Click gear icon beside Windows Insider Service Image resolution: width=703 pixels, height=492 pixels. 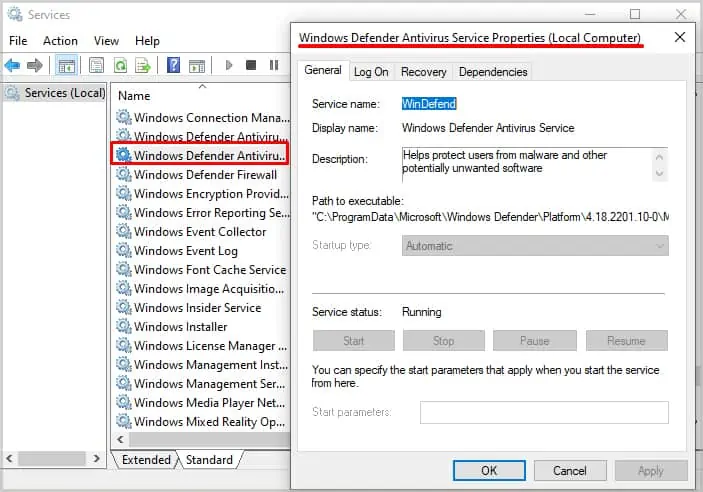point(123,307)
